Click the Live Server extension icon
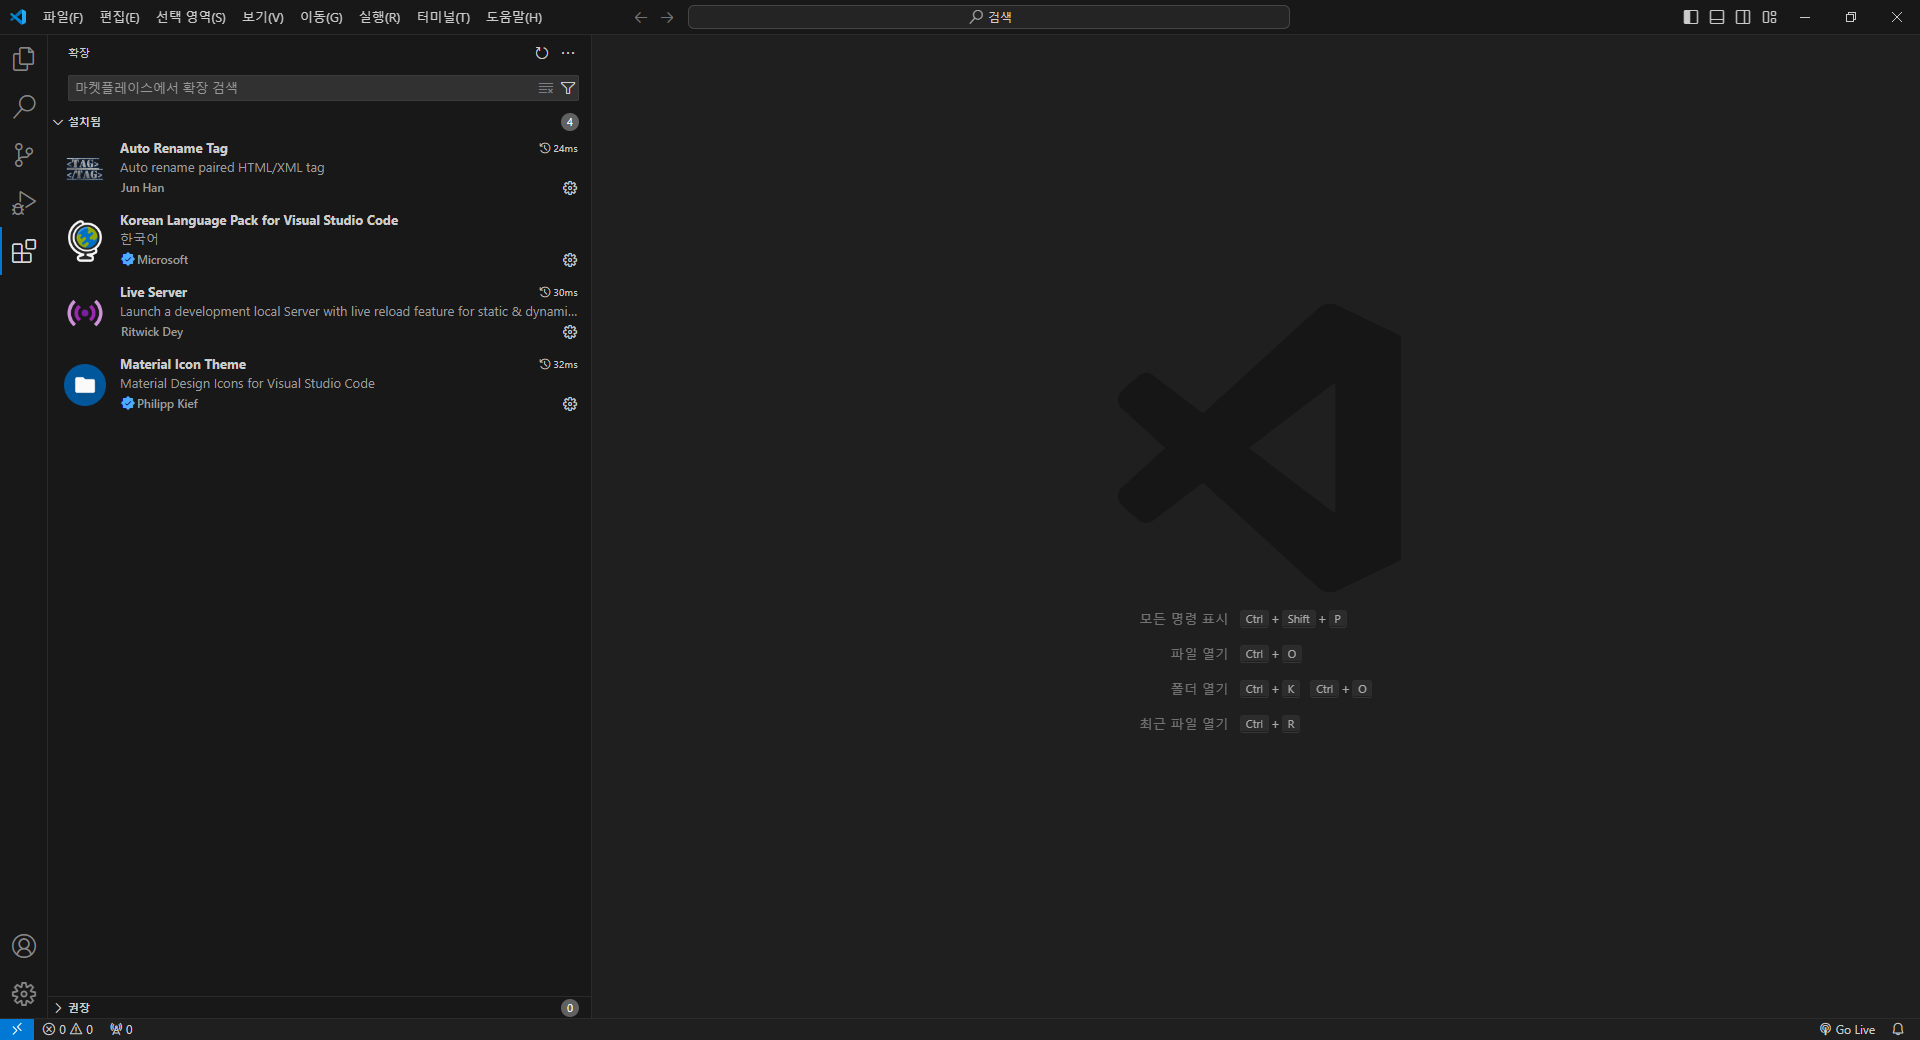This screenshot has height=1040, width=1920. (x=85, y=313)
